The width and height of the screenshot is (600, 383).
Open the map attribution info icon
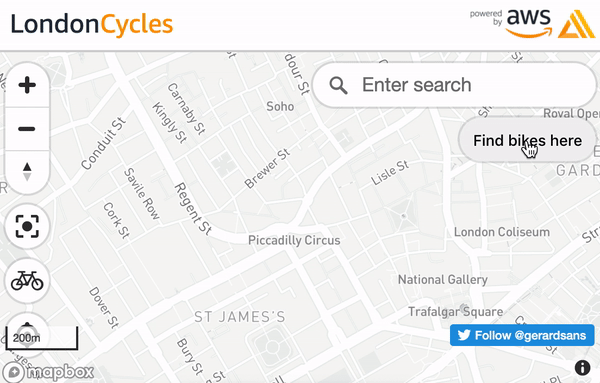tap(582, 368)
